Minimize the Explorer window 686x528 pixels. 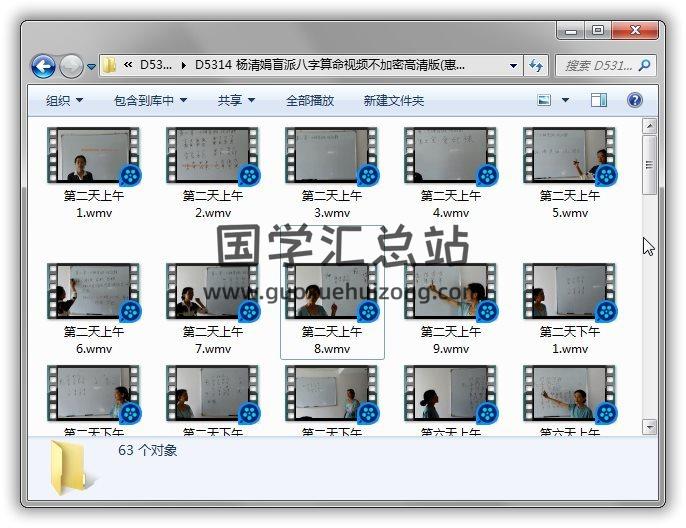(x=570, y=31)
